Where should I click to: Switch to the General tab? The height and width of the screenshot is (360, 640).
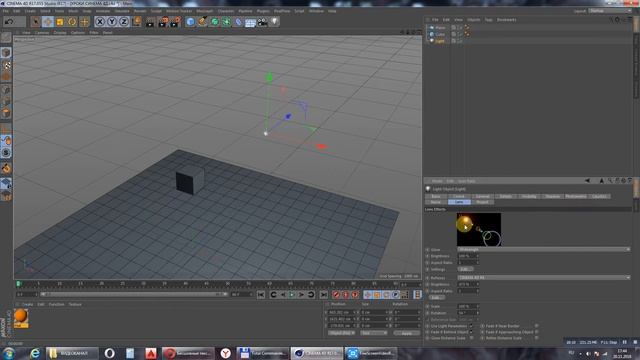click(482, 196)
